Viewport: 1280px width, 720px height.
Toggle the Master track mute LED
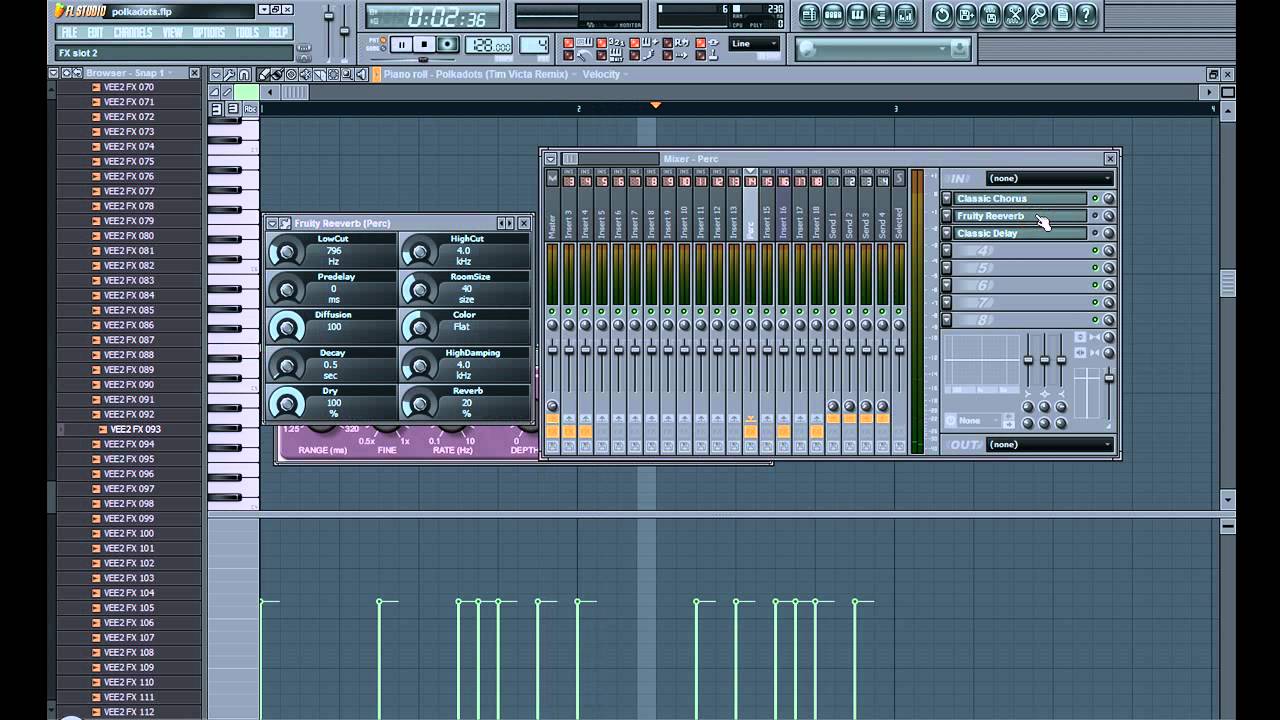point(552,311)
